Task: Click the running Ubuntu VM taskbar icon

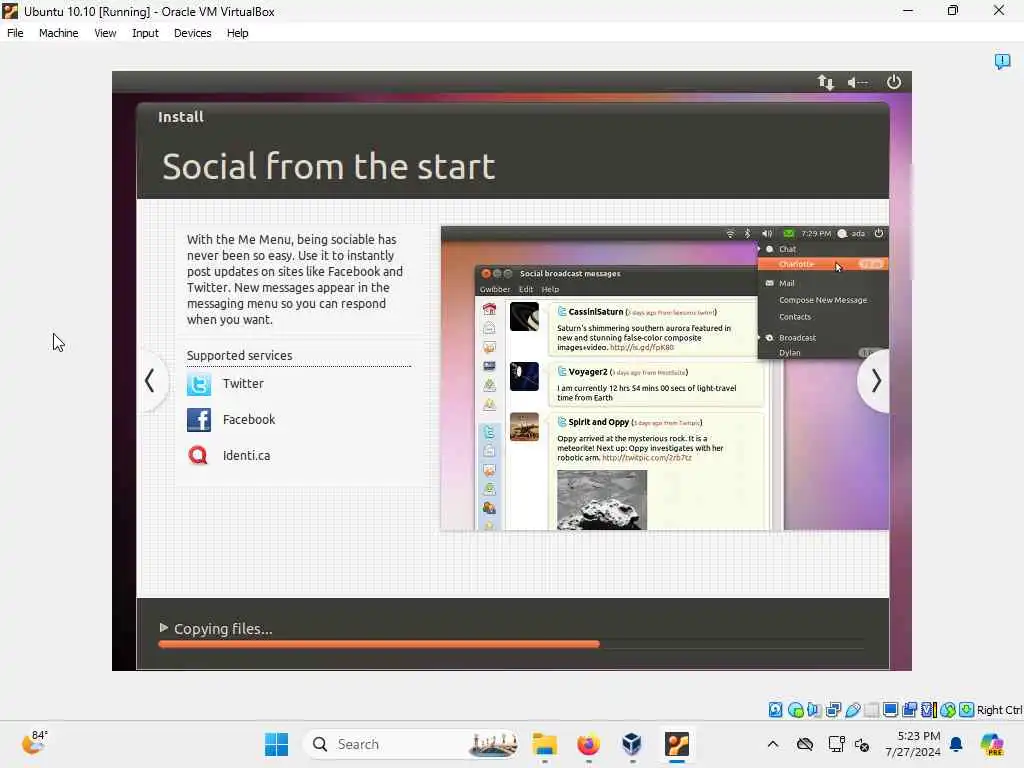Action: [x=677, y=744]
